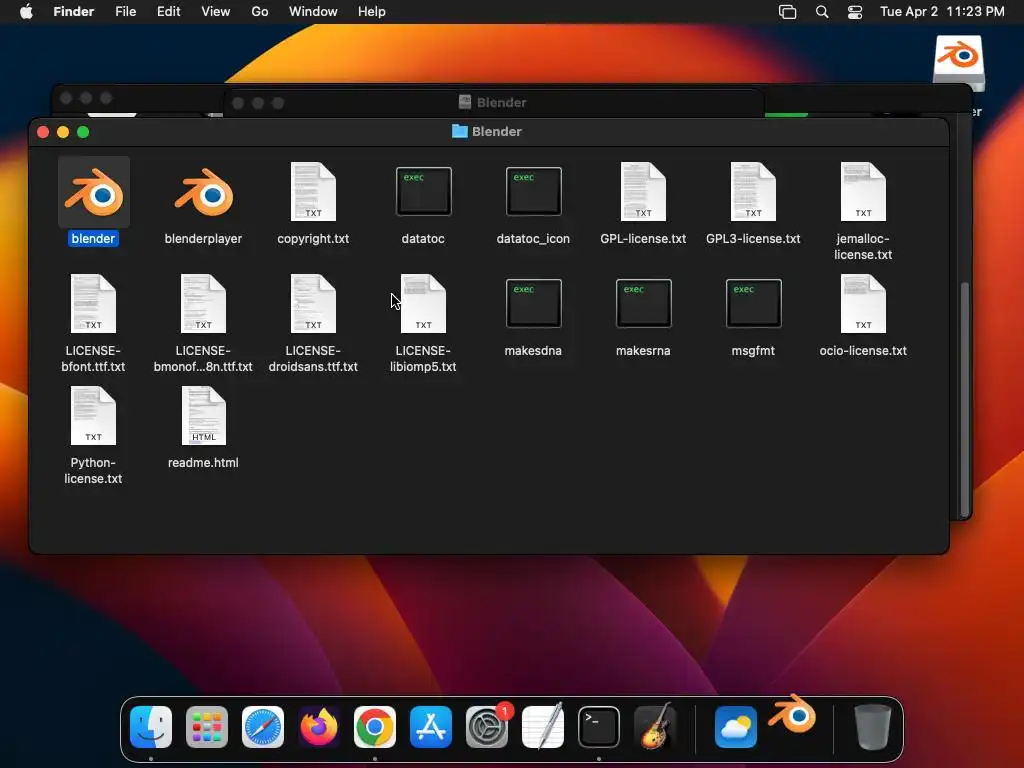1024x768 pixels.
Task: Select the copyright.txt file icon
Action: point(313,191)
